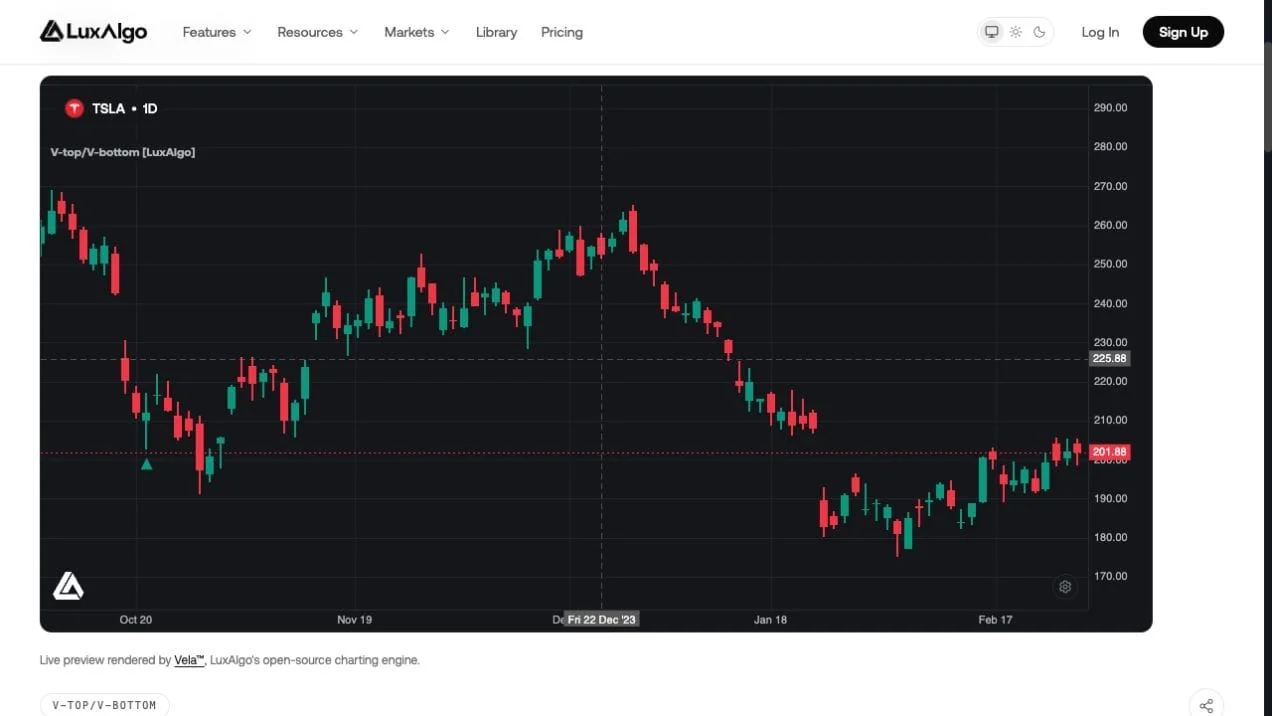
Task: Open the Vela™ link
Action: point(189,660)
